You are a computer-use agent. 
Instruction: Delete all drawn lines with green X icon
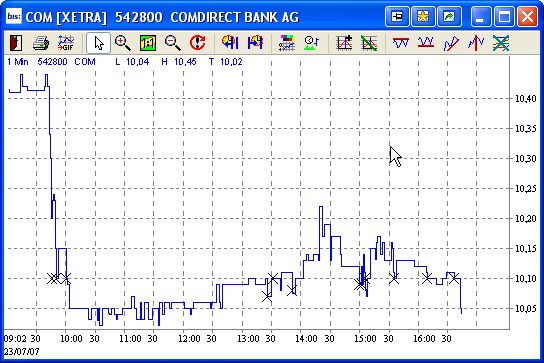(501, 43)
